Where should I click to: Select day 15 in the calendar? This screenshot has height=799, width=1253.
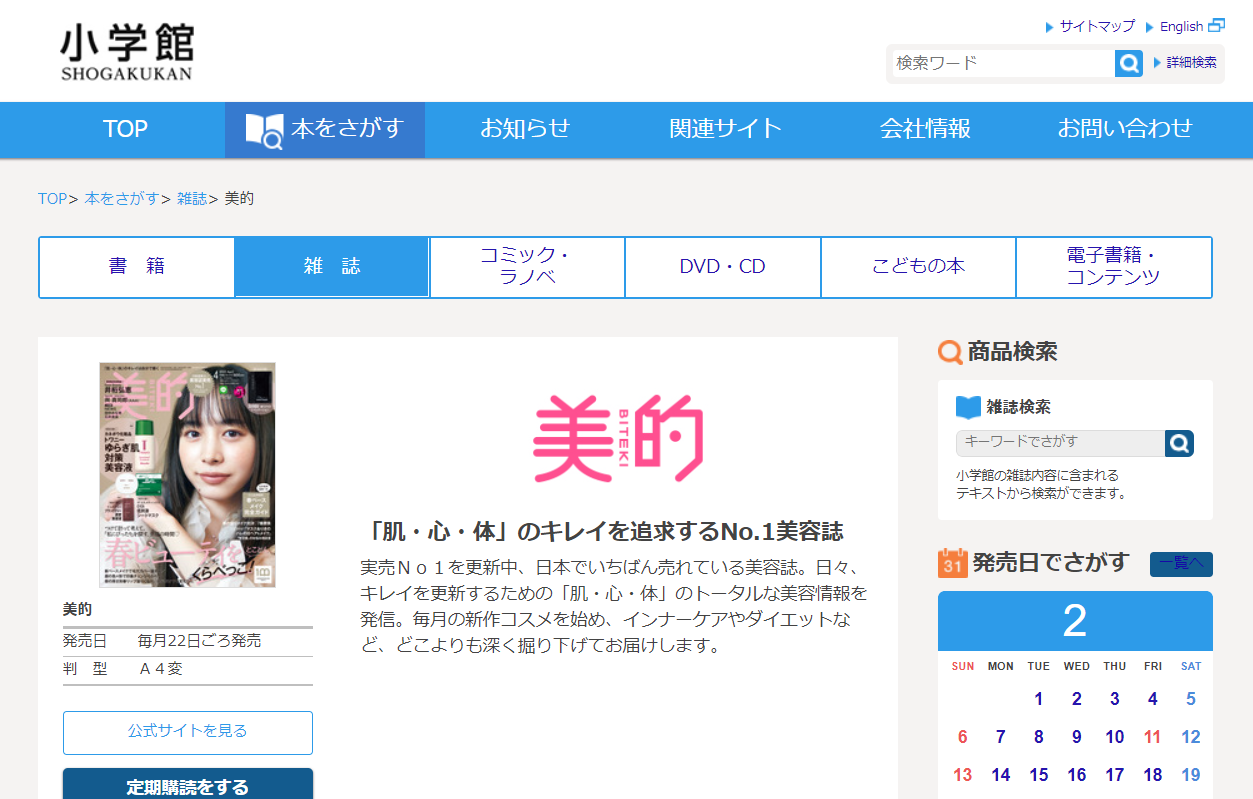pyautogui.click(x=1039, y=775)
